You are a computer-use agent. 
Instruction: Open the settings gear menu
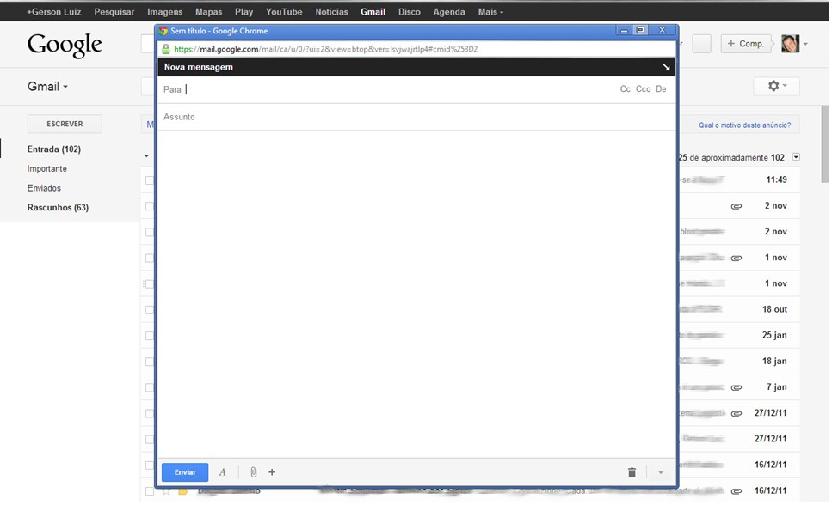tap(776, 85)
